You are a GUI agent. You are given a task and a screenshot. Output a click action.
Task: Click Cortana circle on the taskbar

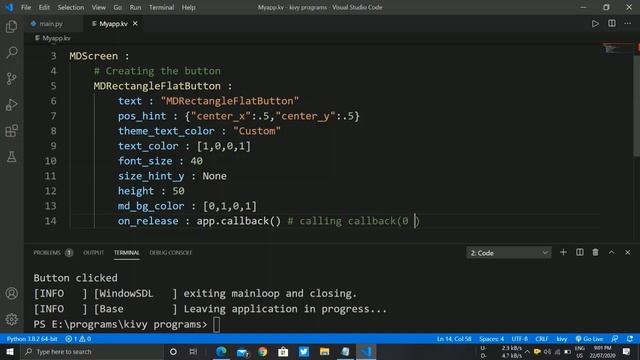173,351
